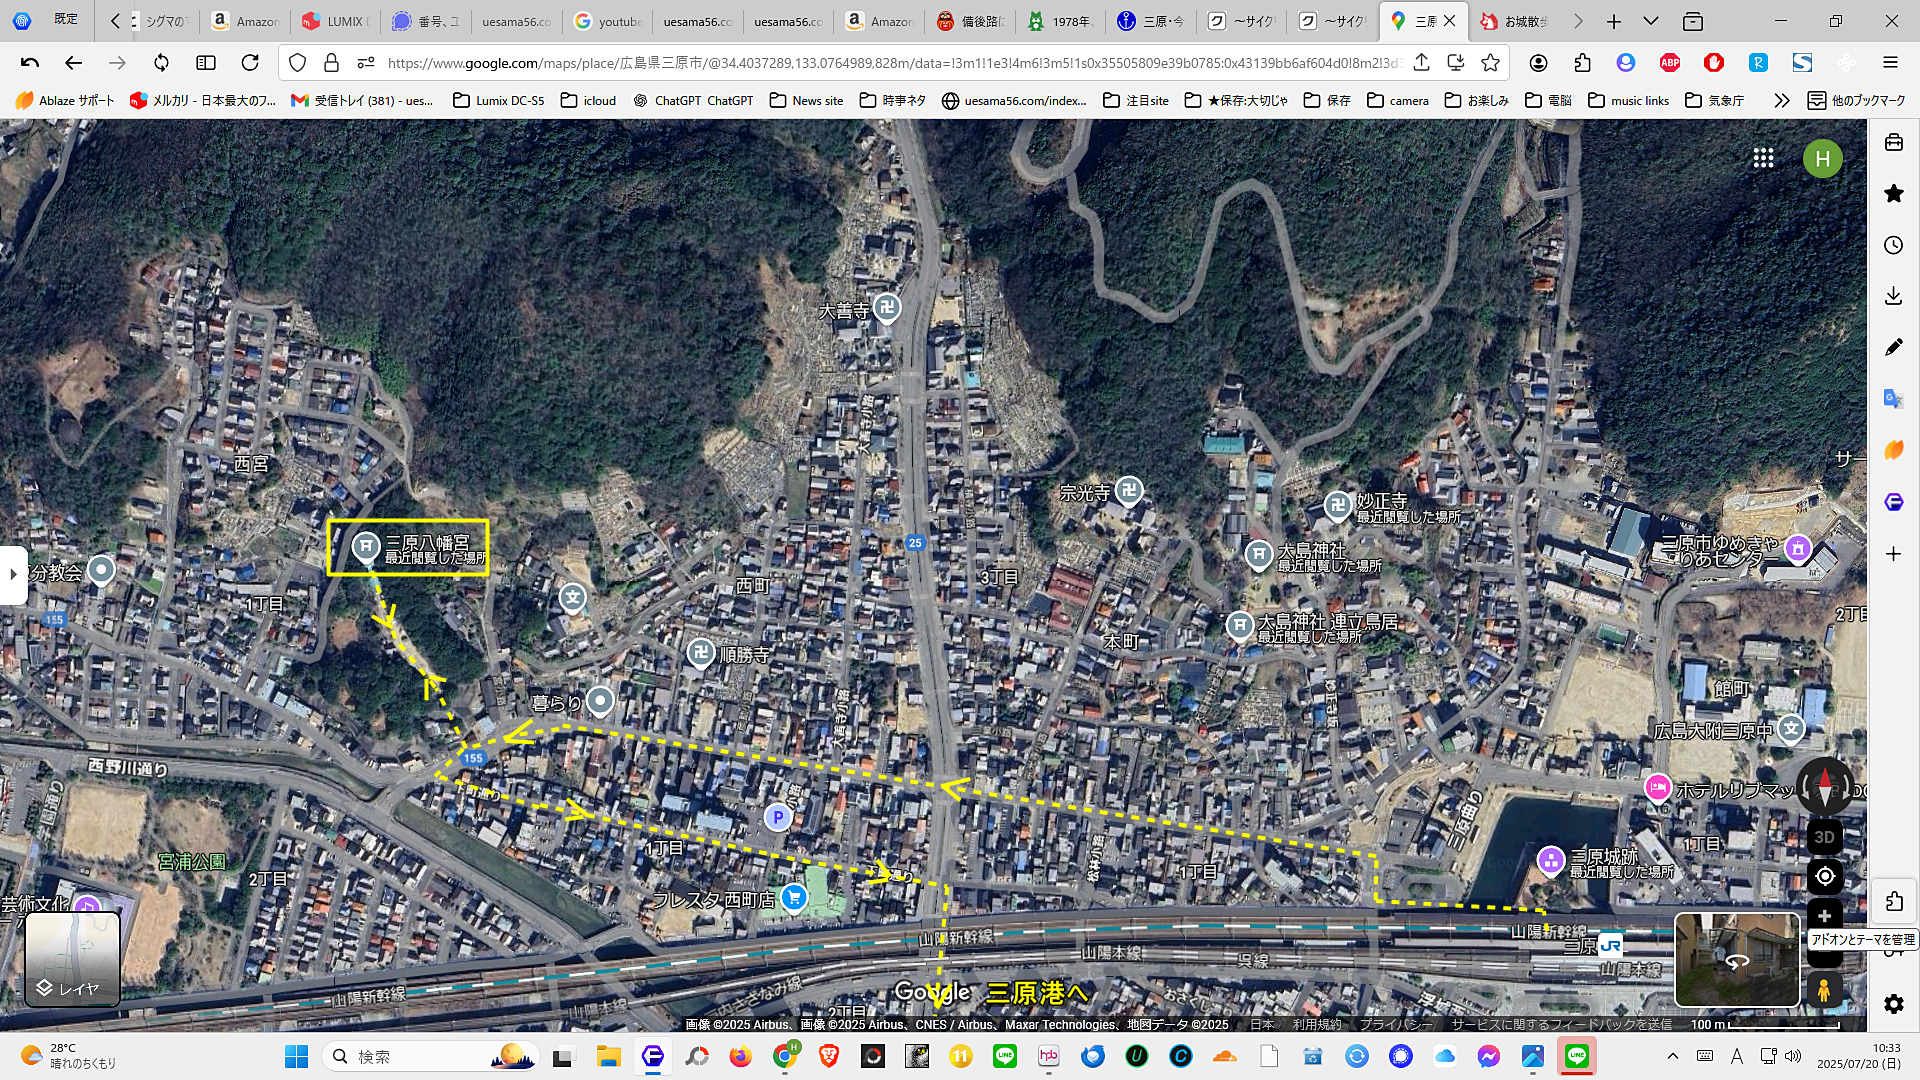Click the sidebar downloads icon

click(1893, 296)
